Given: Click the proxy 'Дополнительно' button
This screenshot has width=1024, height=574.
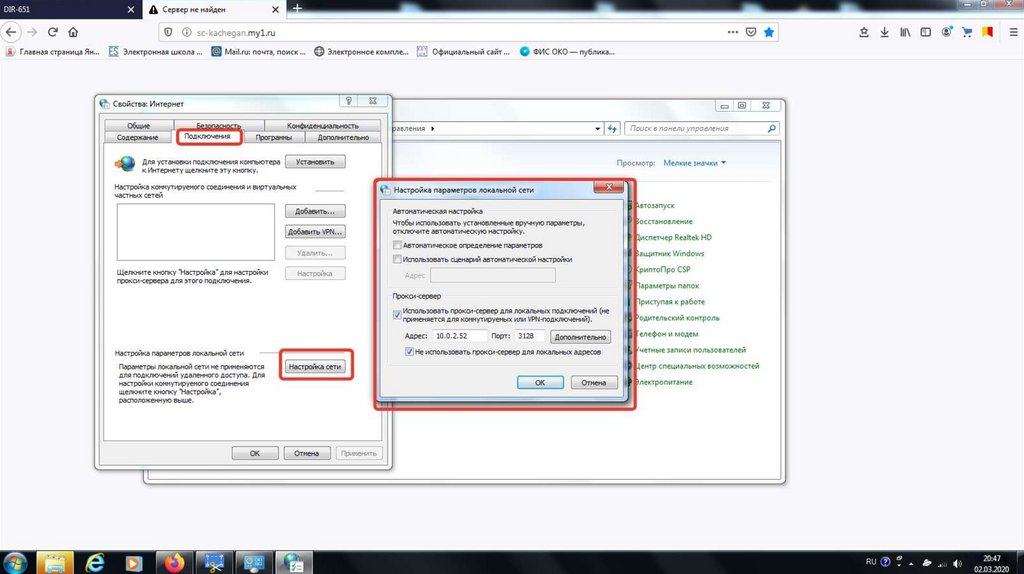Looking at the screenshot, I should [577, 337].
